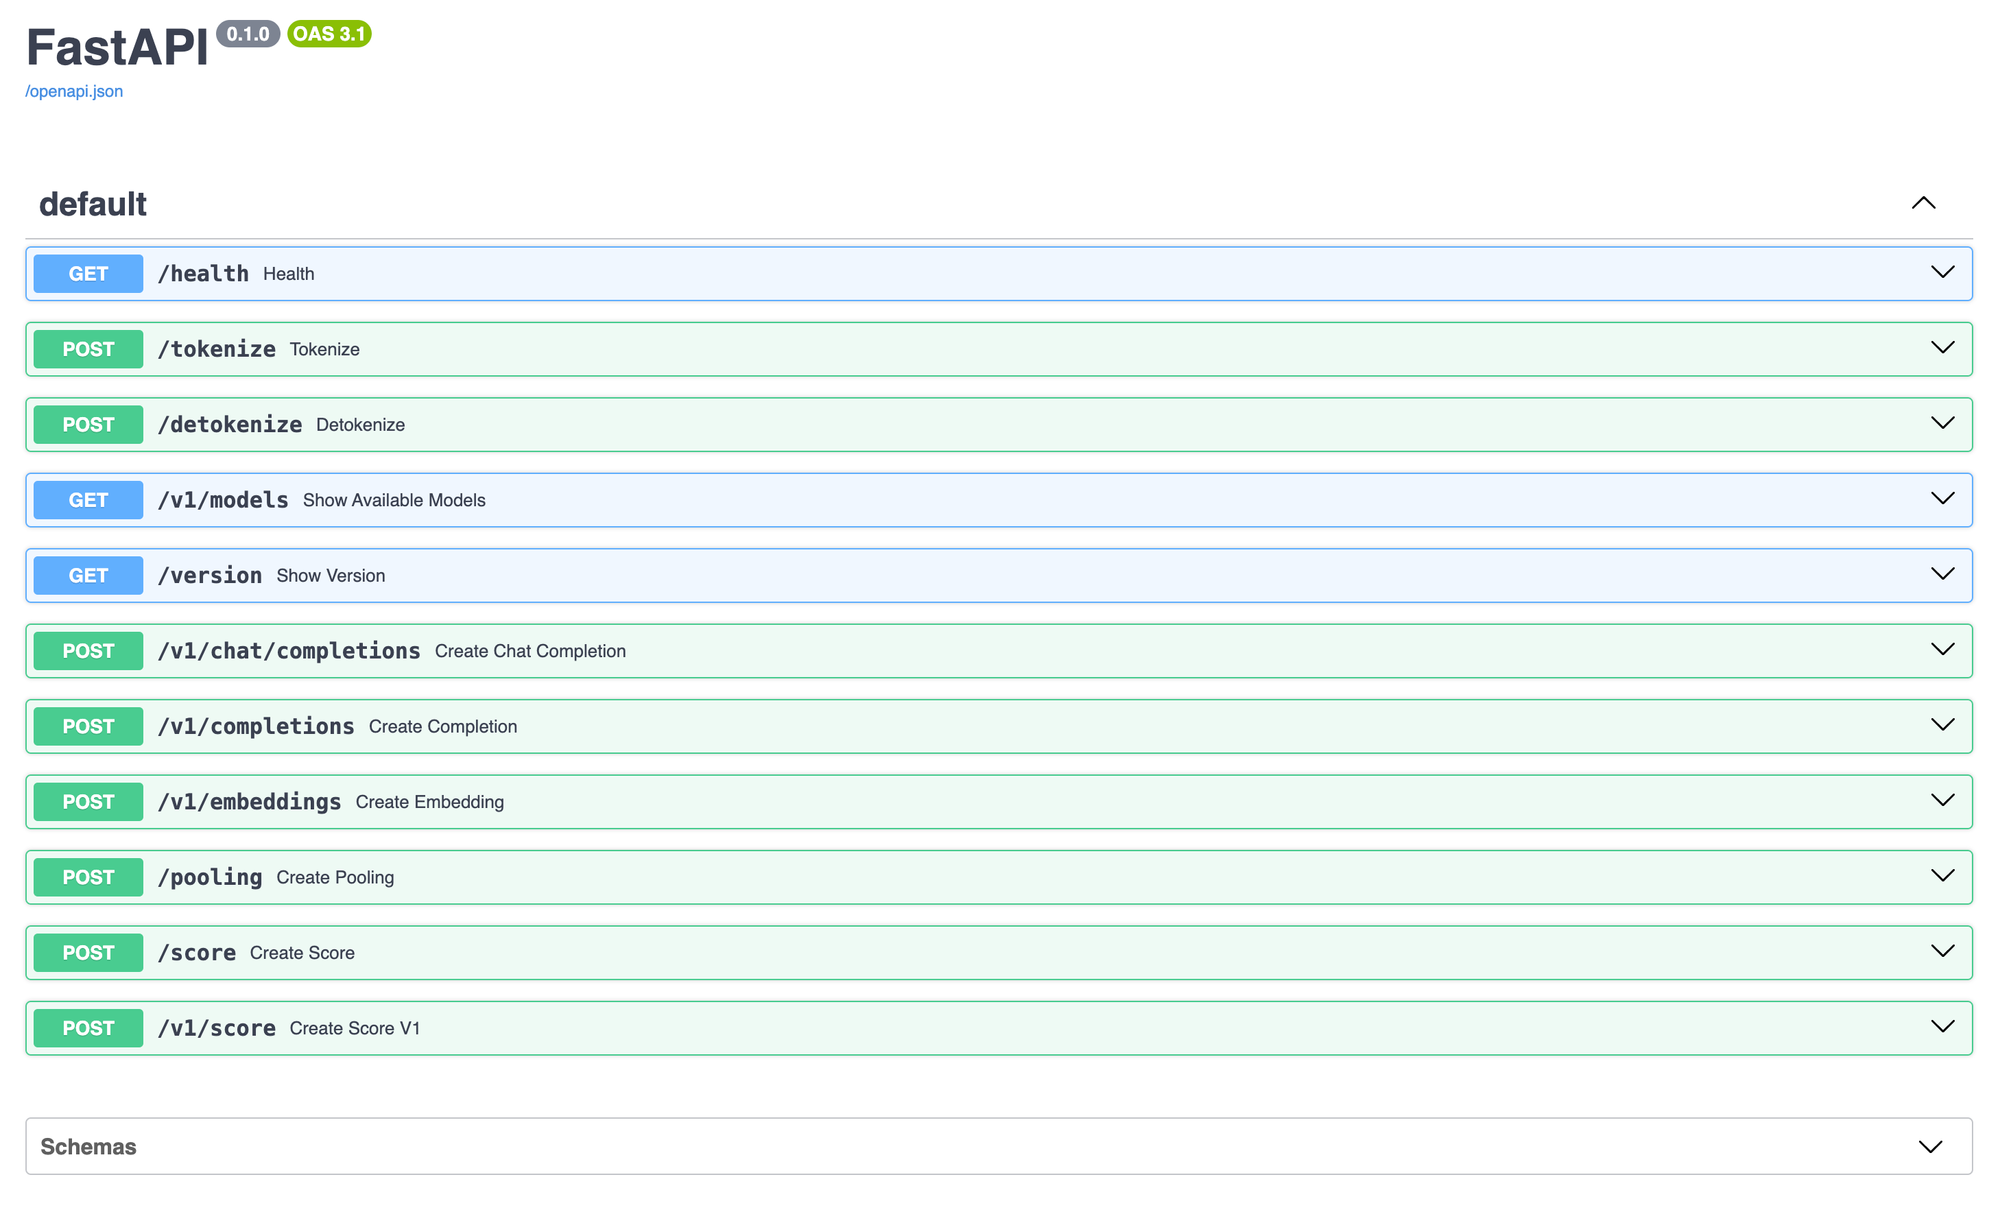Click the GET badge for /v1/models

pos(88,500)
